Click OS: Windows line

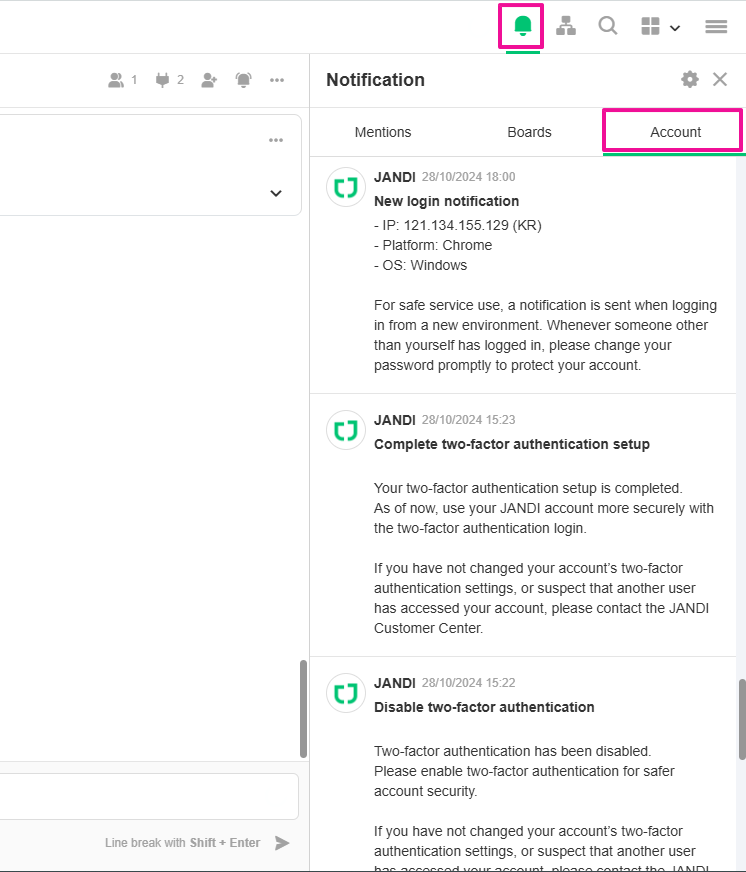coord(421,265)
